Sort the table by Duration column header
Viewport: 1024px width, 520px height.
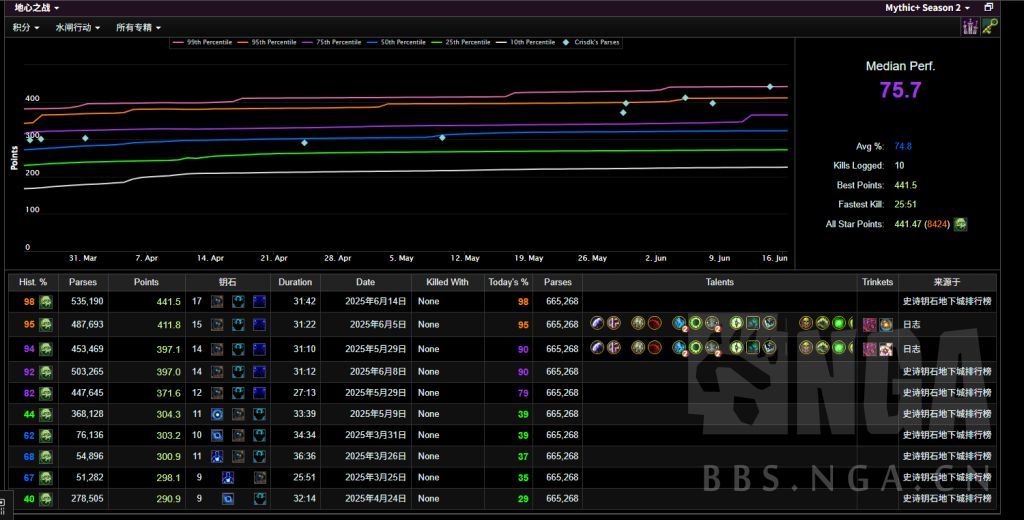click(x=295, y=282)
